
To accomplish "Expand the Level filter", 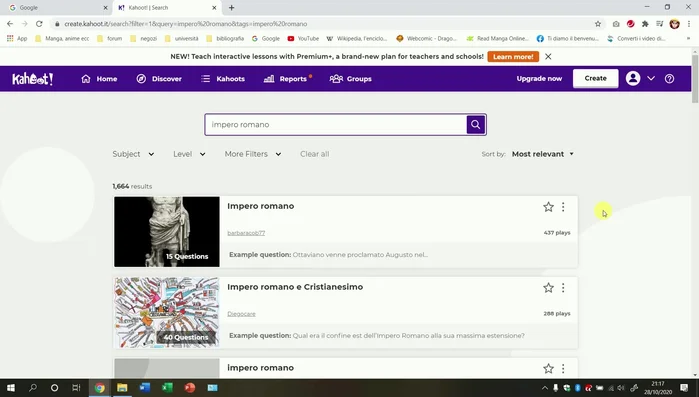I will point(189,154).
